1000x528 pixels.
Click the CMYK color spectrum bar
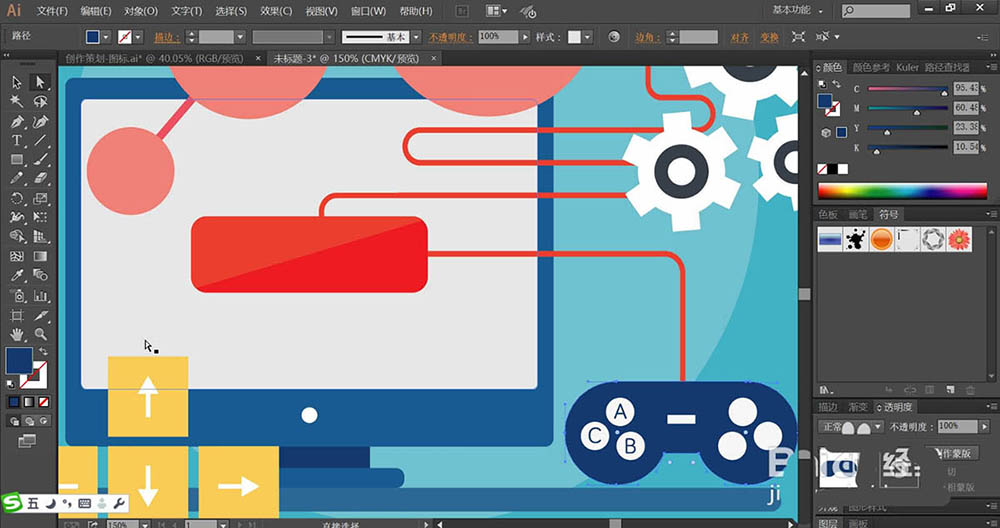coord(901,191)
